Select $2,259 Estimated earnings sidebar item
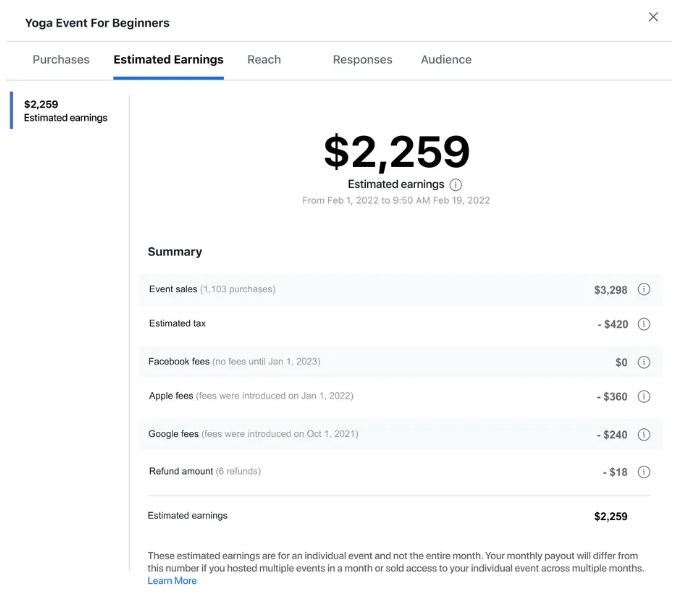Image resolution: width=673 pixels, height=597 pixels. (65, 111)
